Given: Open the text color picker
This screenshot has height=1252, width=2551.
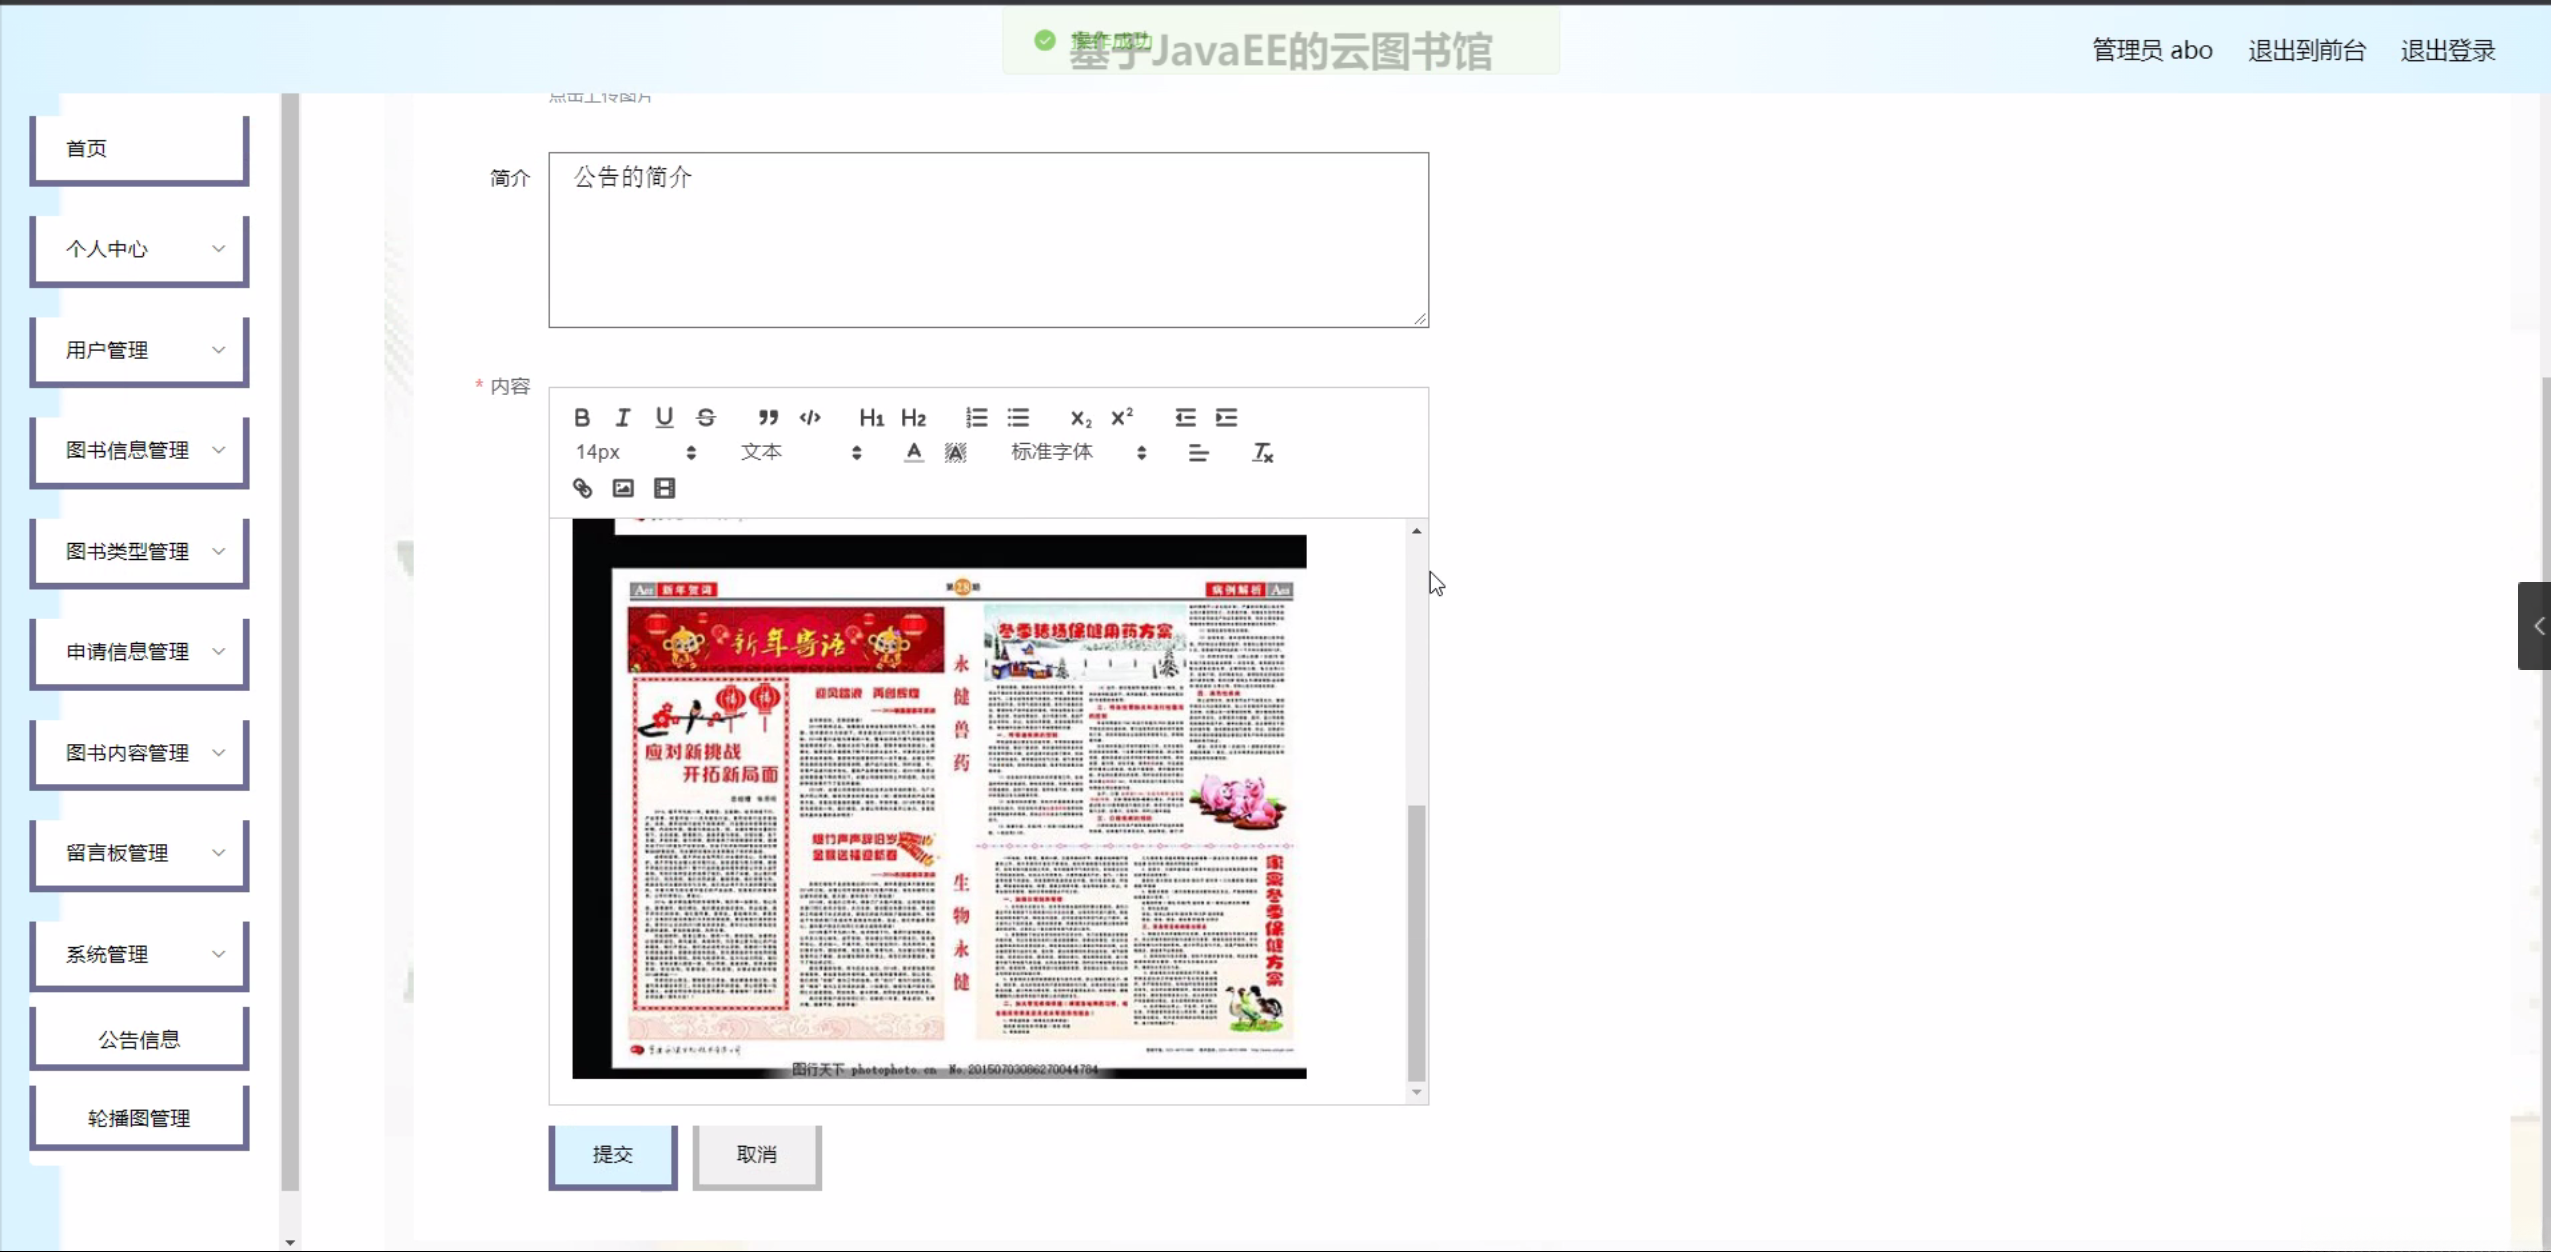Looking at the screenshot, I should (x=913, y=452).
